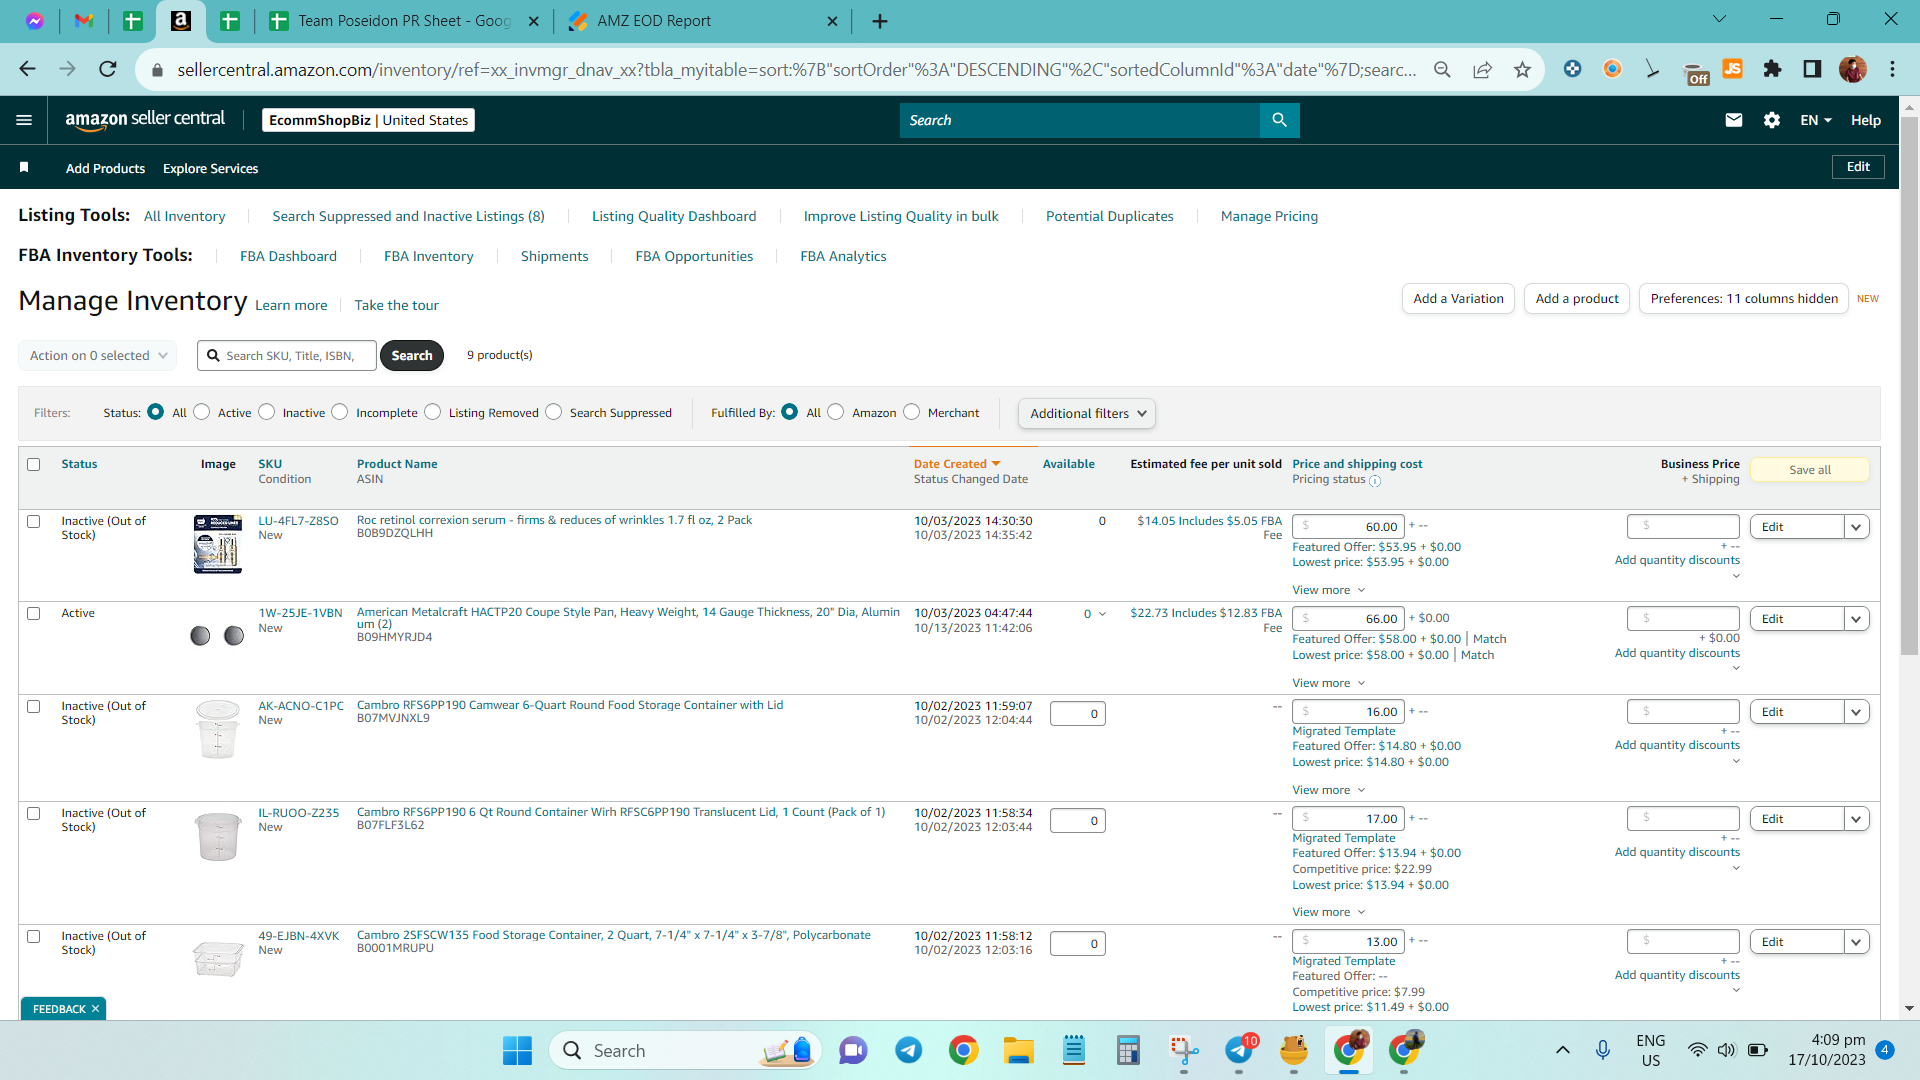Bookmark this page with the star icon
Screen dimensions: 1920x1080
tap(1522, 69)
